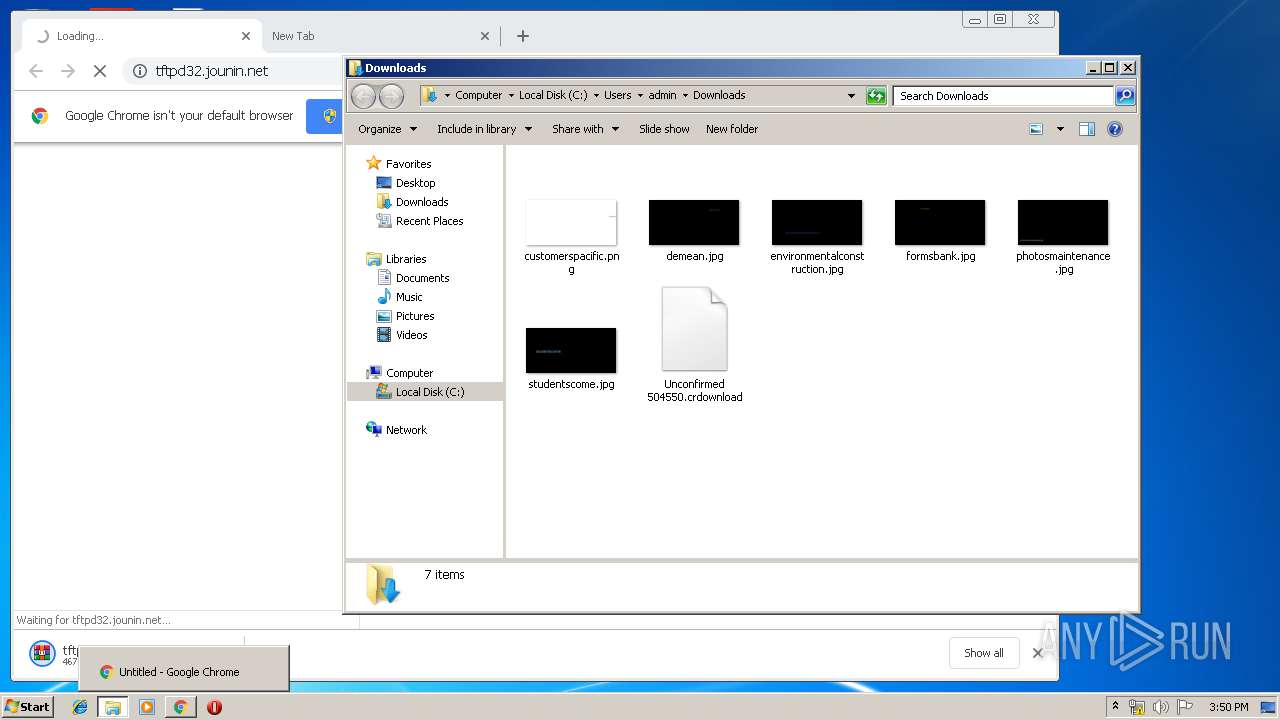Image resolution: width=1280 pixels, height=720 pixels.
Task: Create a New folder
Action: (x=732, y=129)
